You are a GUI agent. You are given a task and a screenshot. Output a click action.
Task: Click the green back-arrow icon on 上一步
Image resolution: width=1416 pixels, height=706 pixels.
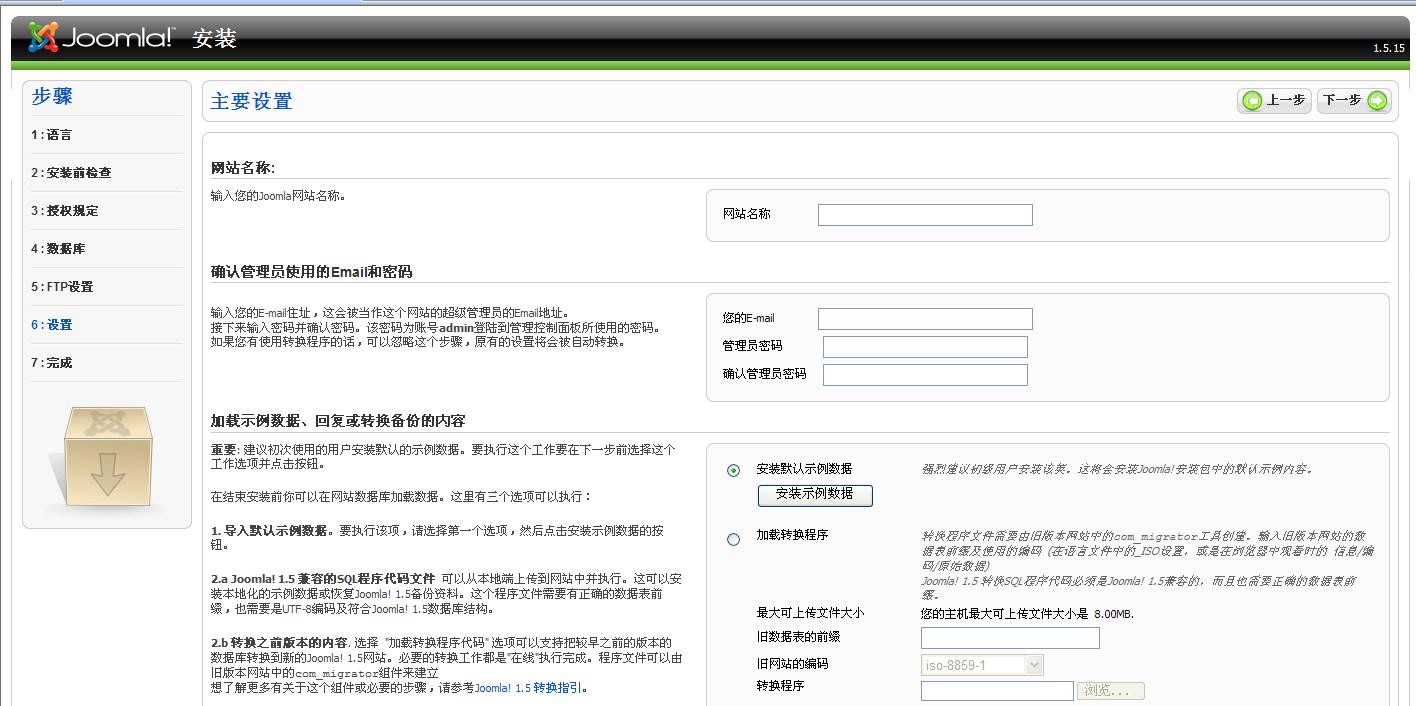click(1252, 100)
